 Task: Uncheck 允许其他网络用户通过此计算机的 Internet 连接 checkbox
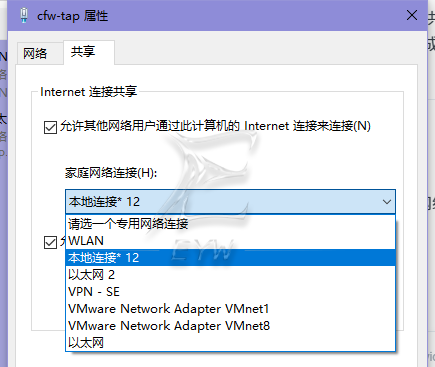coord(50,127)
